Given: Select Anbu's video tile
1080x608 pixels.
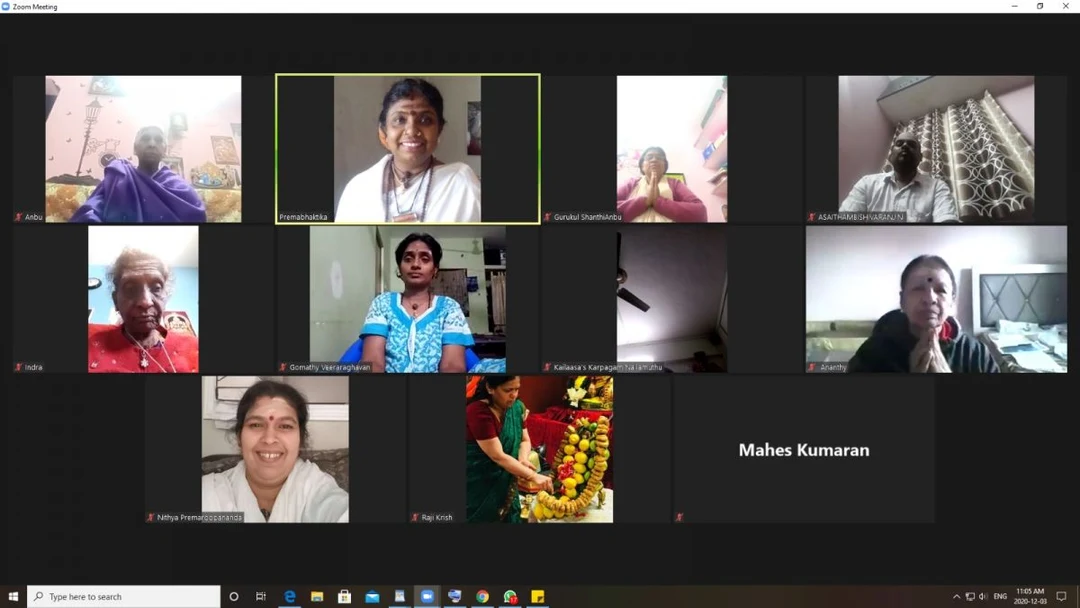Looking at the screenshot, I should point(143,149).
